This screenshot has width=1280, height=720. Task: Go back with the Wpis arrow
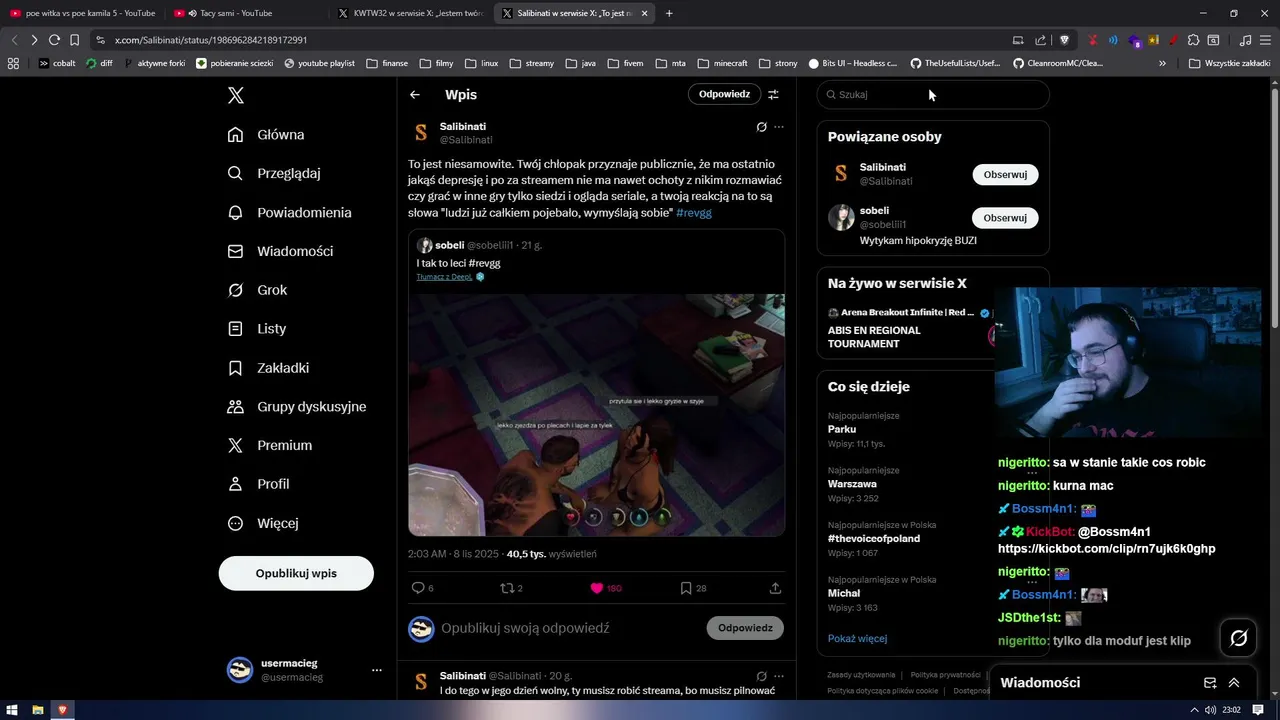(x=414, y=95)
